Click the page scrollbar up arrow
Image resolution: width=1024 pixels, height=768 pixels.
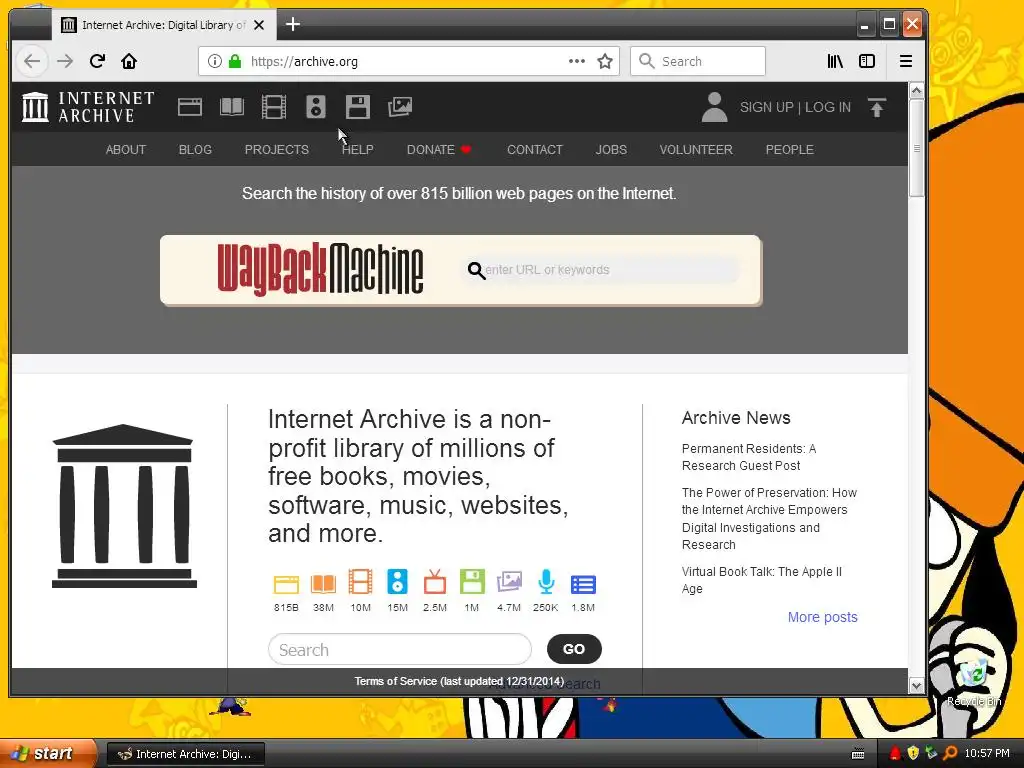pos(916,91)
